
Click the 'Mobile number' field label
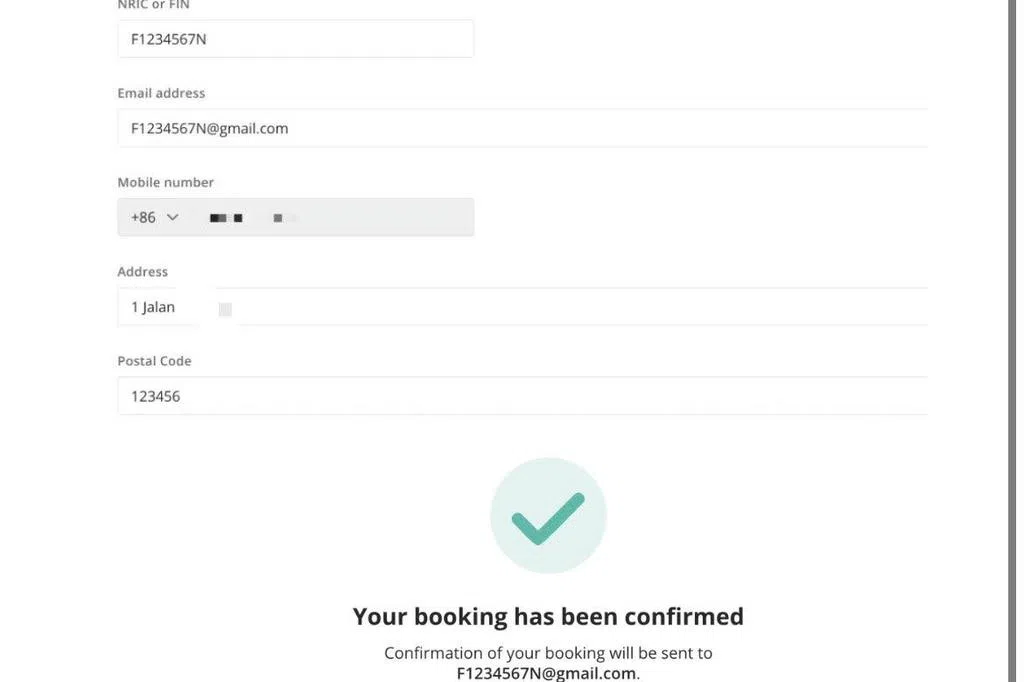[165, 182]
